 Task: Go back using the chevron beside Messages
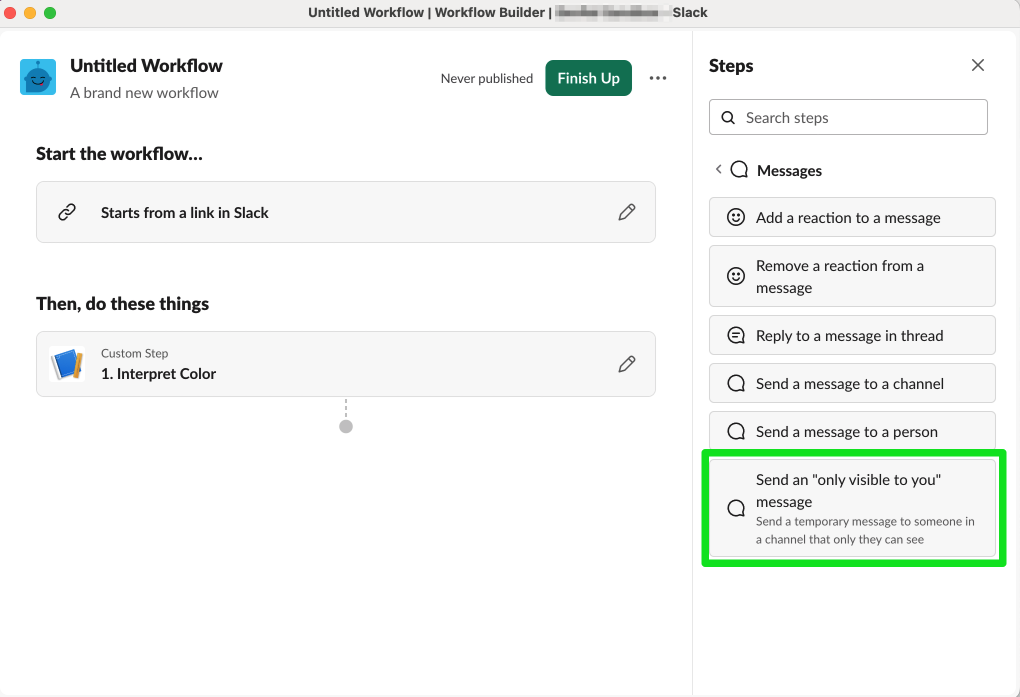click(718, 170)
